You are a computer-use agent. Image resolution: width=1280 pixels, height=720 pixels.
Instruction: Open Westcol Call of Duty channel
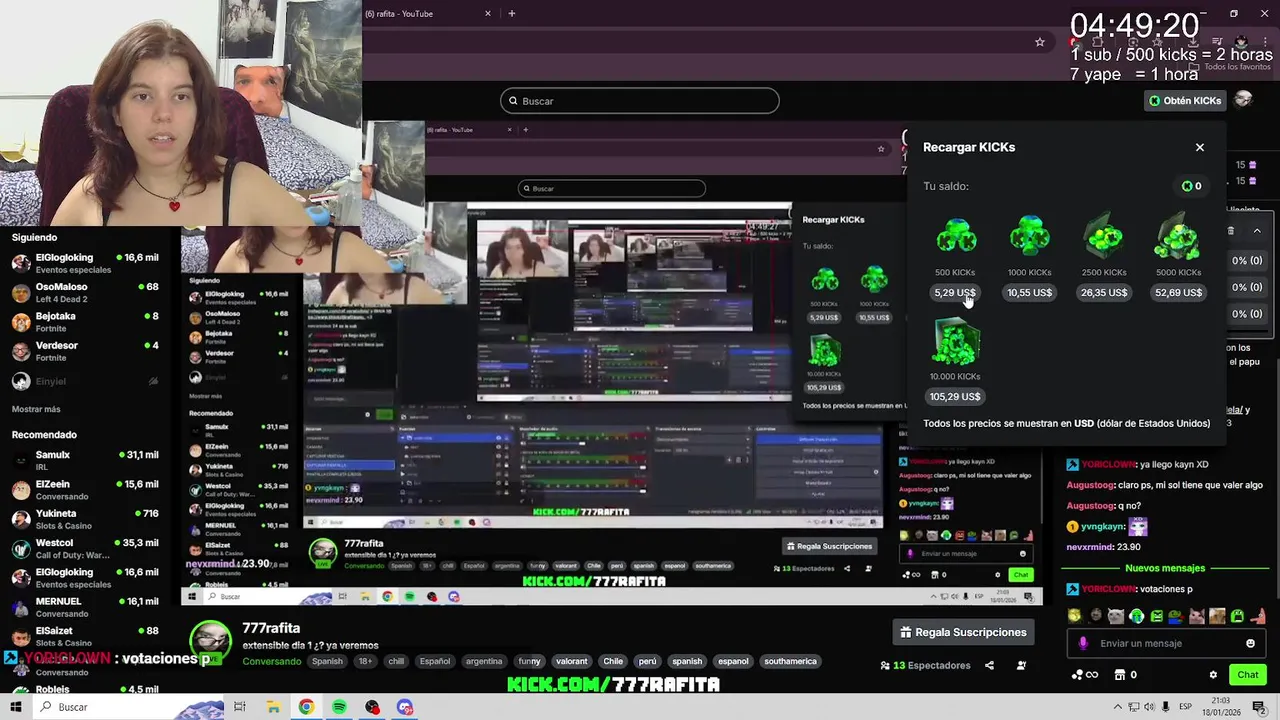[x=85, y=548]
